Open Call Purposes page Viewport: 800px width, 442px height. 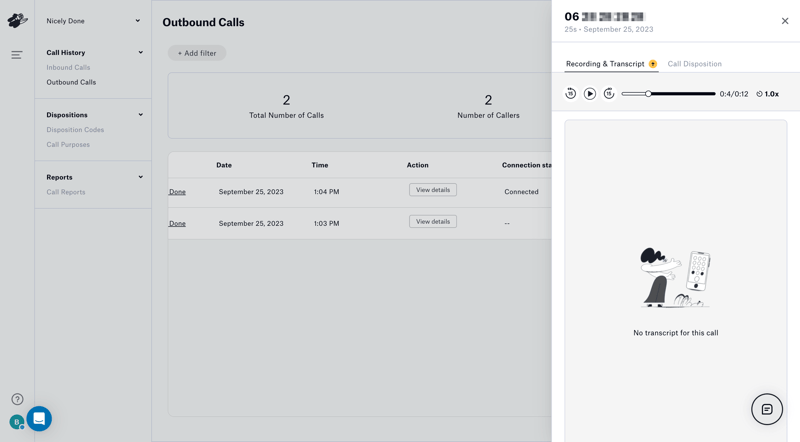pos(68,144)
